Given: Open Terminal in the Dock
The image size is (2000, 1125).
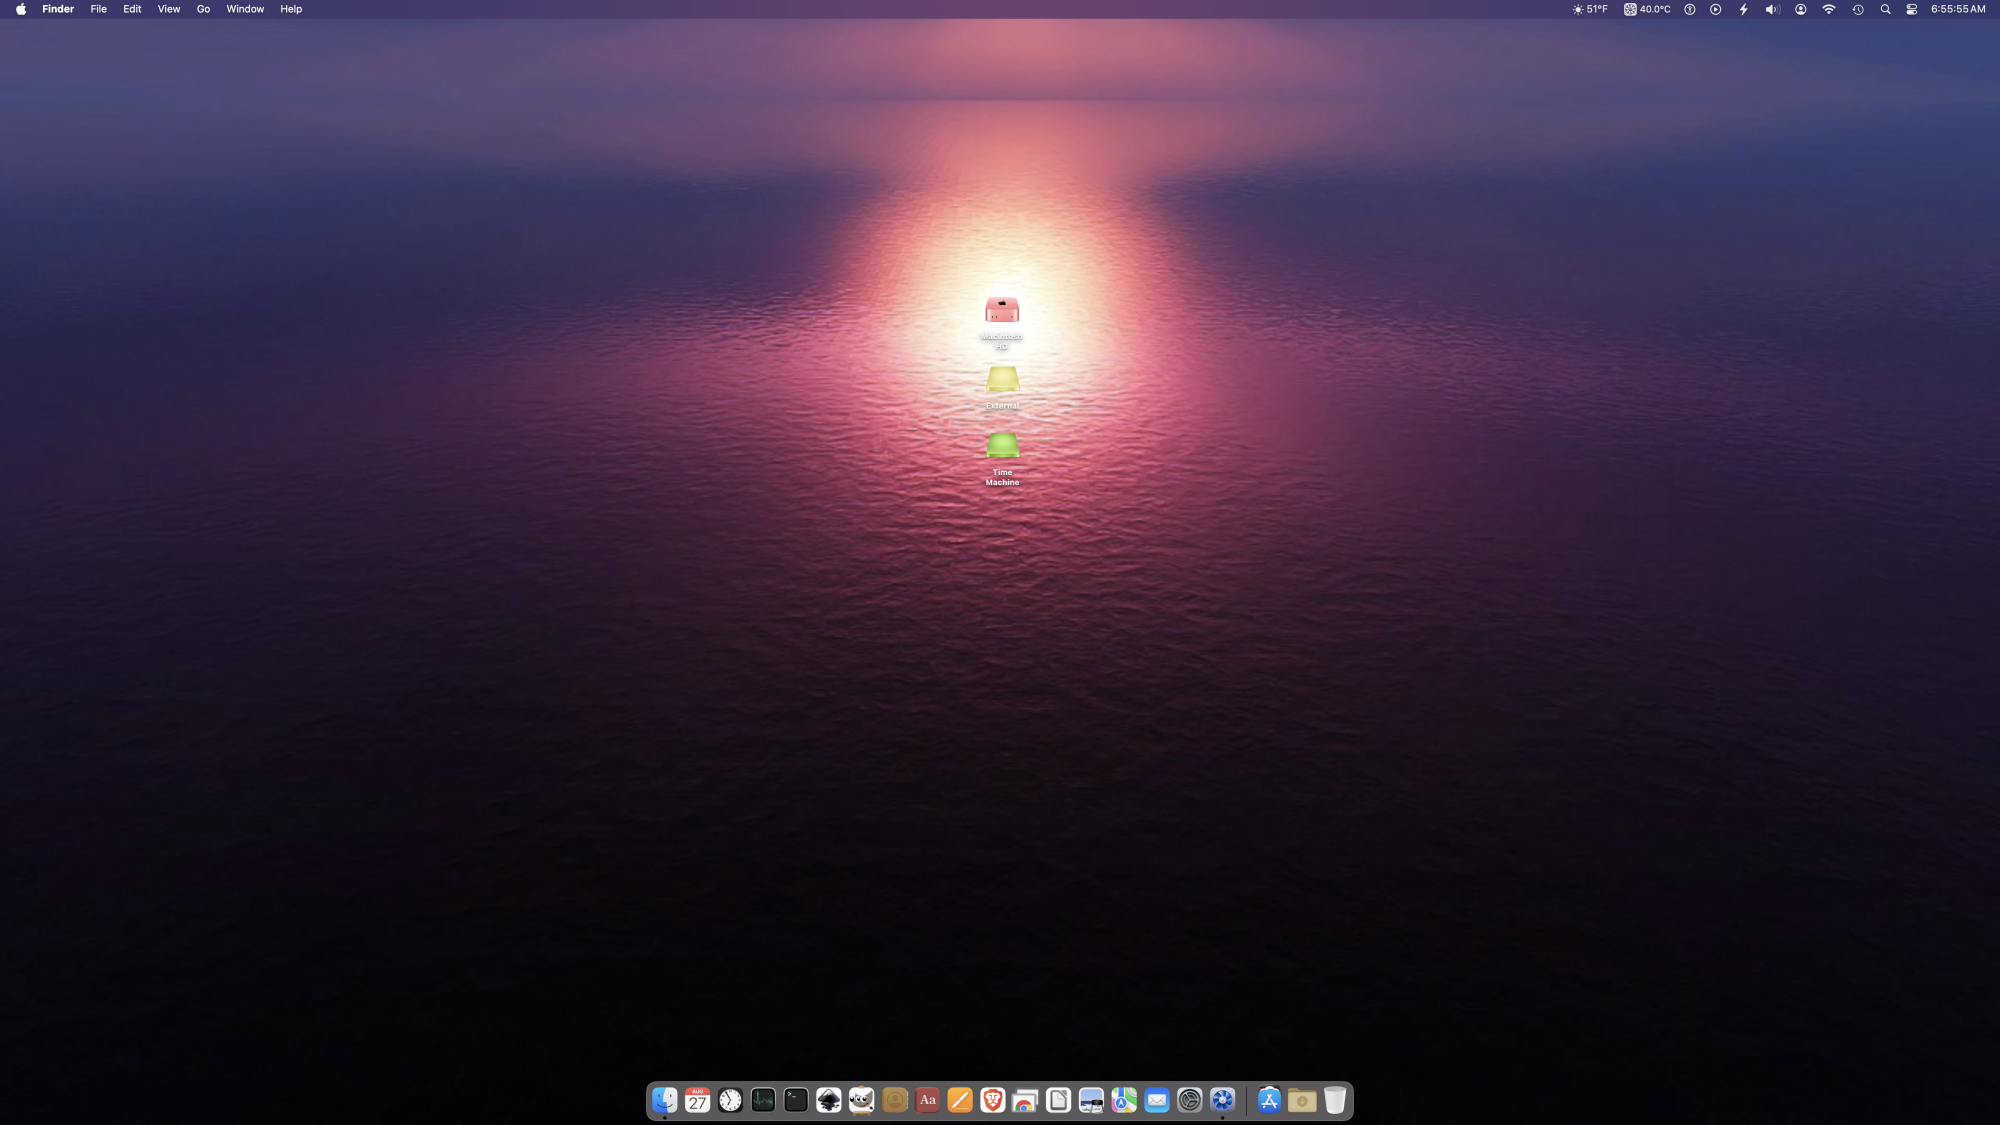Looking at the screenshot, I should (796, 1100).
